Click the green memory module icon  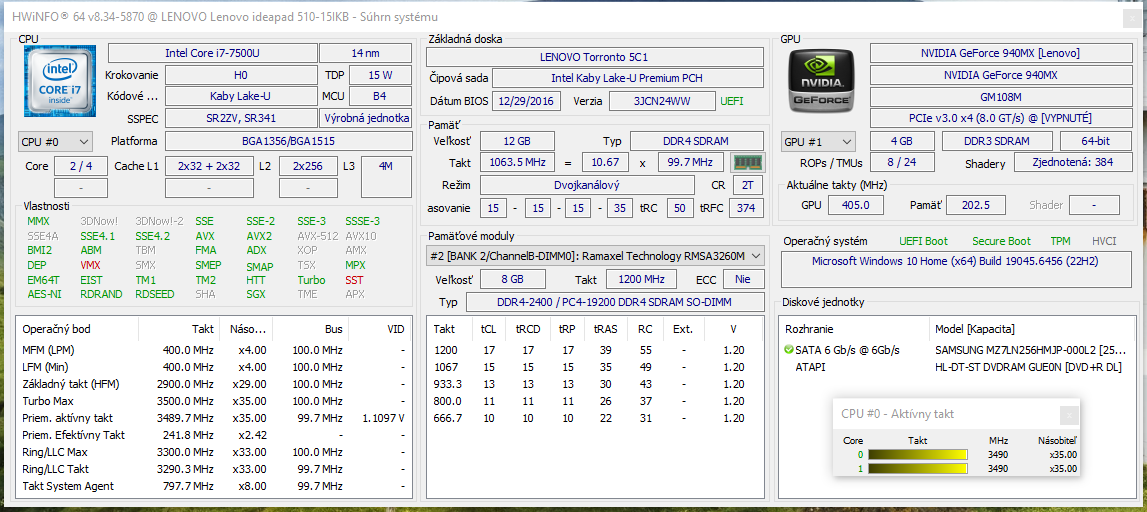[x=747, y=162]
